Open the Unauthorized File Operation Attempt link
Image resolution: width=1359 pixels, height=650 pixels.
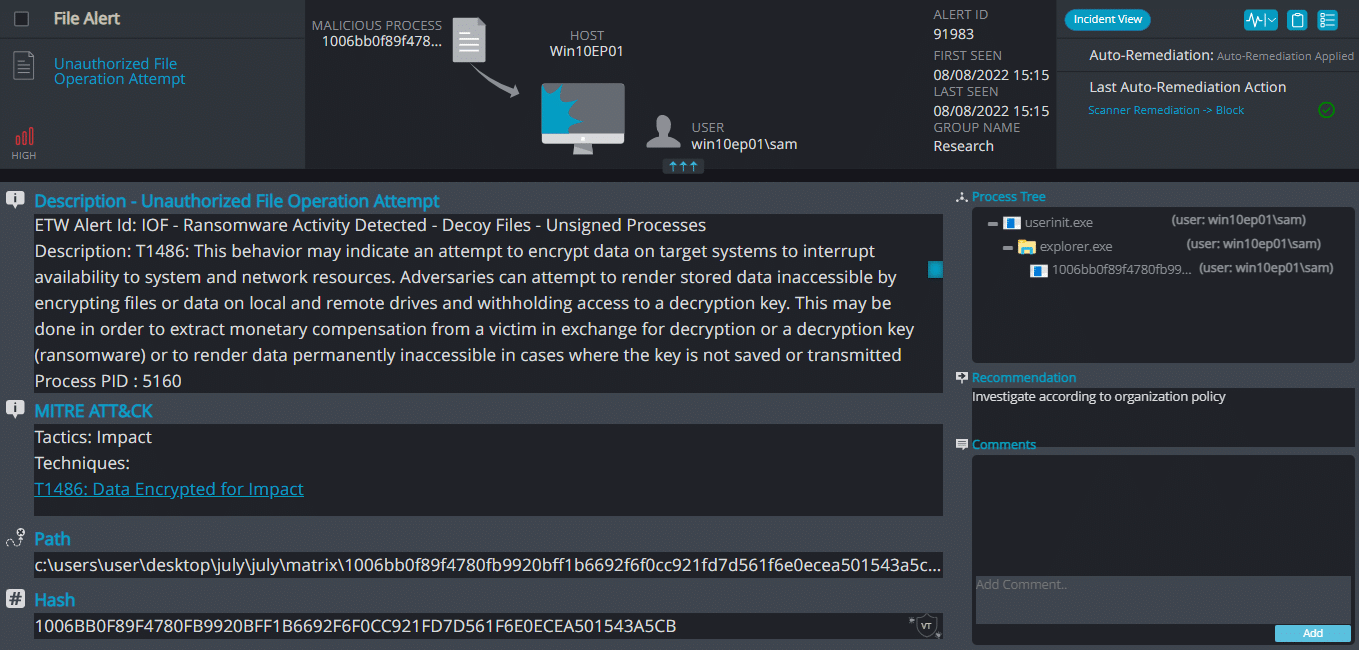(120, 71)
